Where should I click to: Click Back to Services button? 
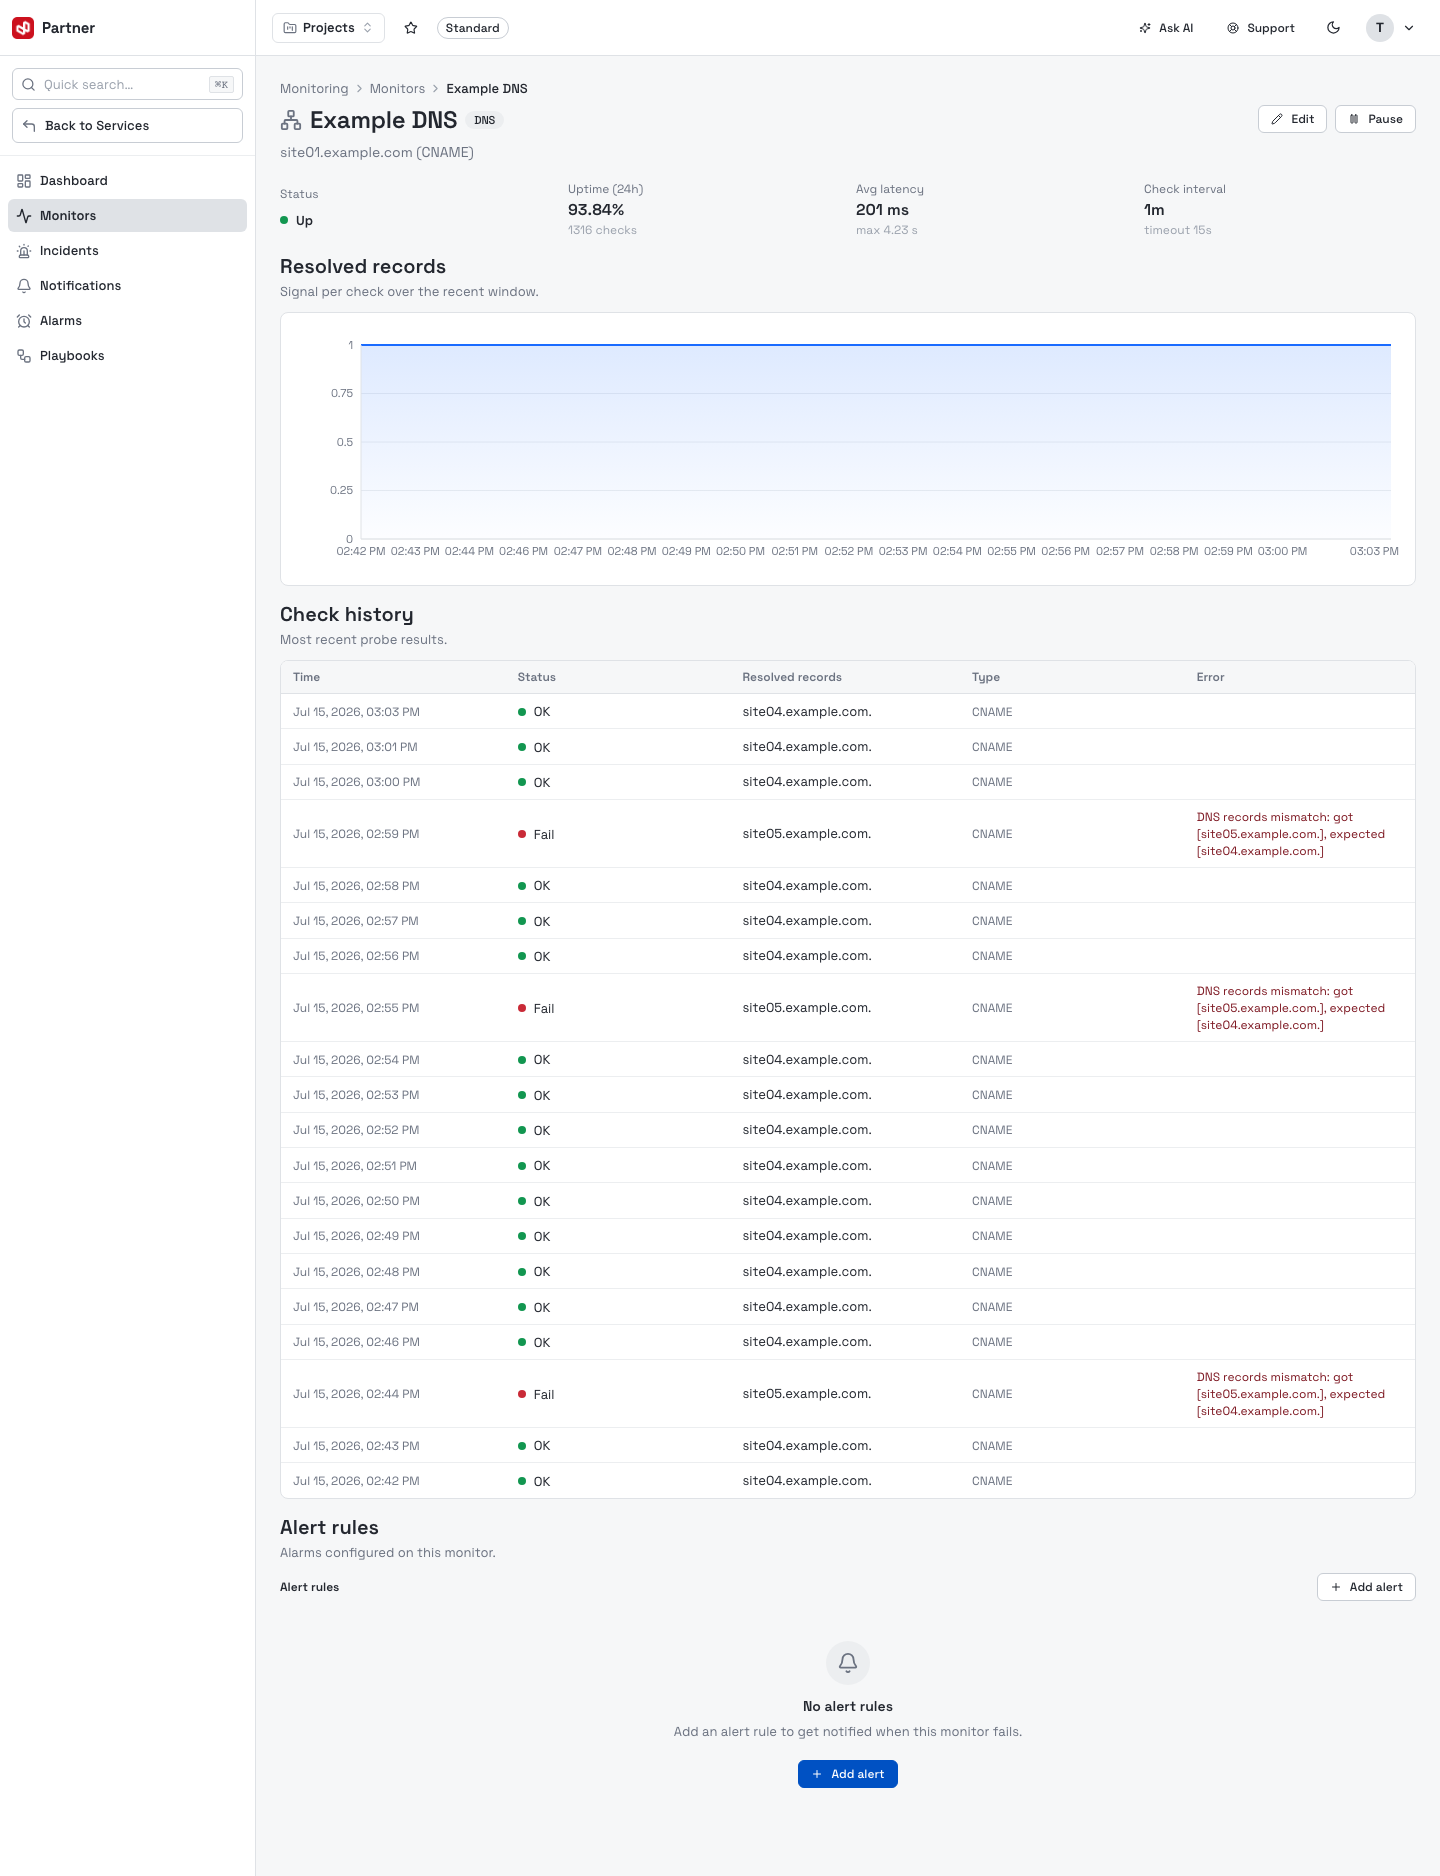[x=127, y=126]
